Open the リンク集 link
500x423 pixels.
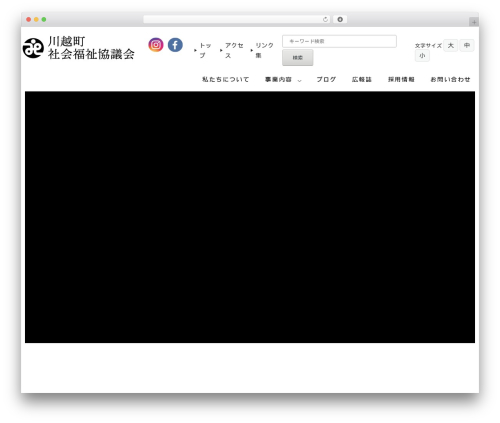coord(264,50)
